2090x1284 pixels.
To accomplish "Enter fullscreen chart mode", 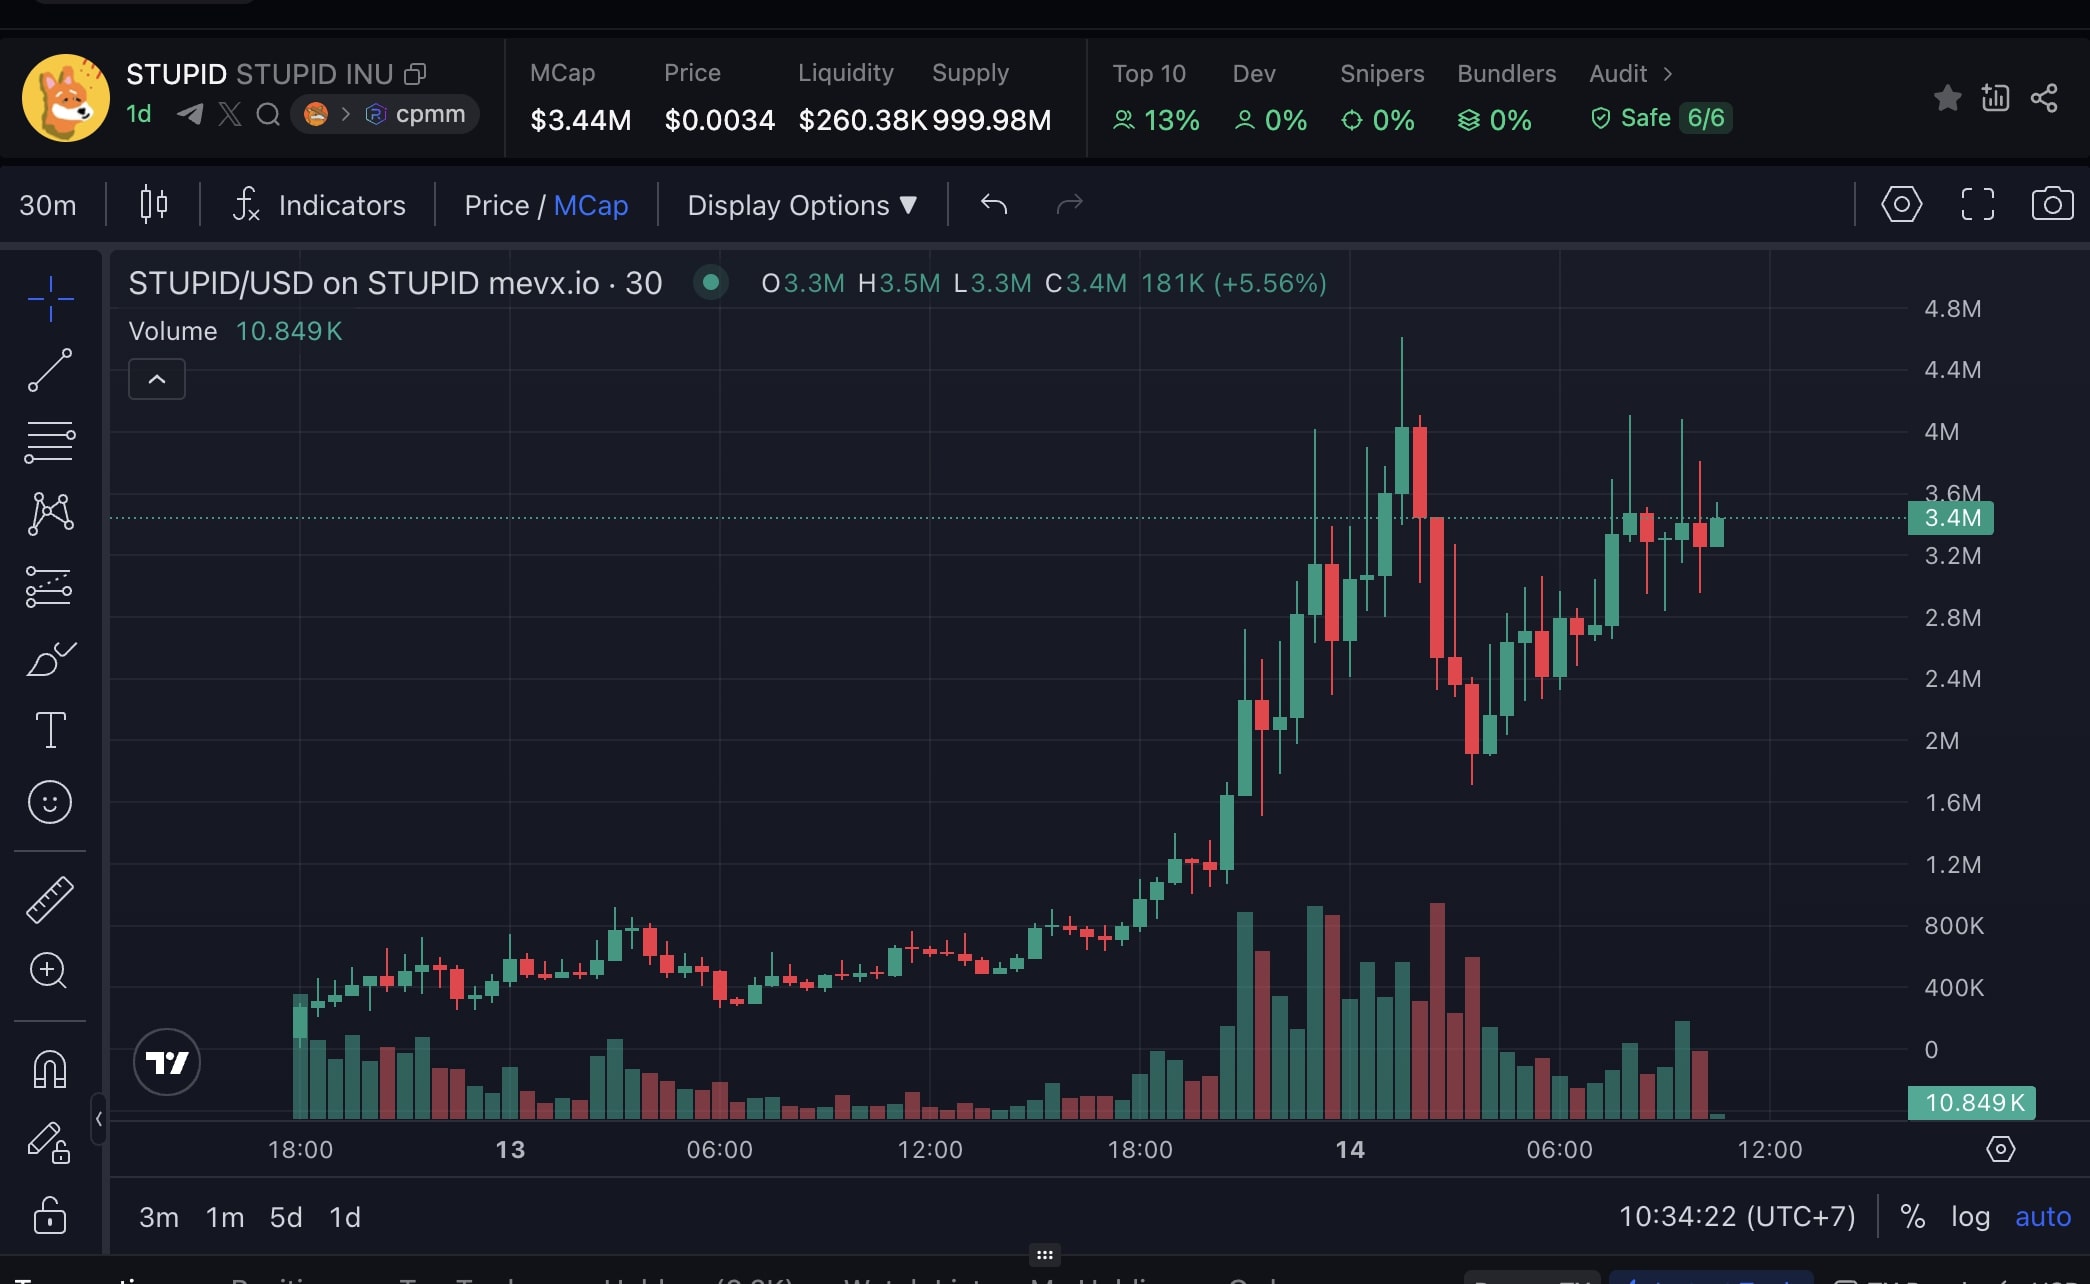I will click(1977, 204).
